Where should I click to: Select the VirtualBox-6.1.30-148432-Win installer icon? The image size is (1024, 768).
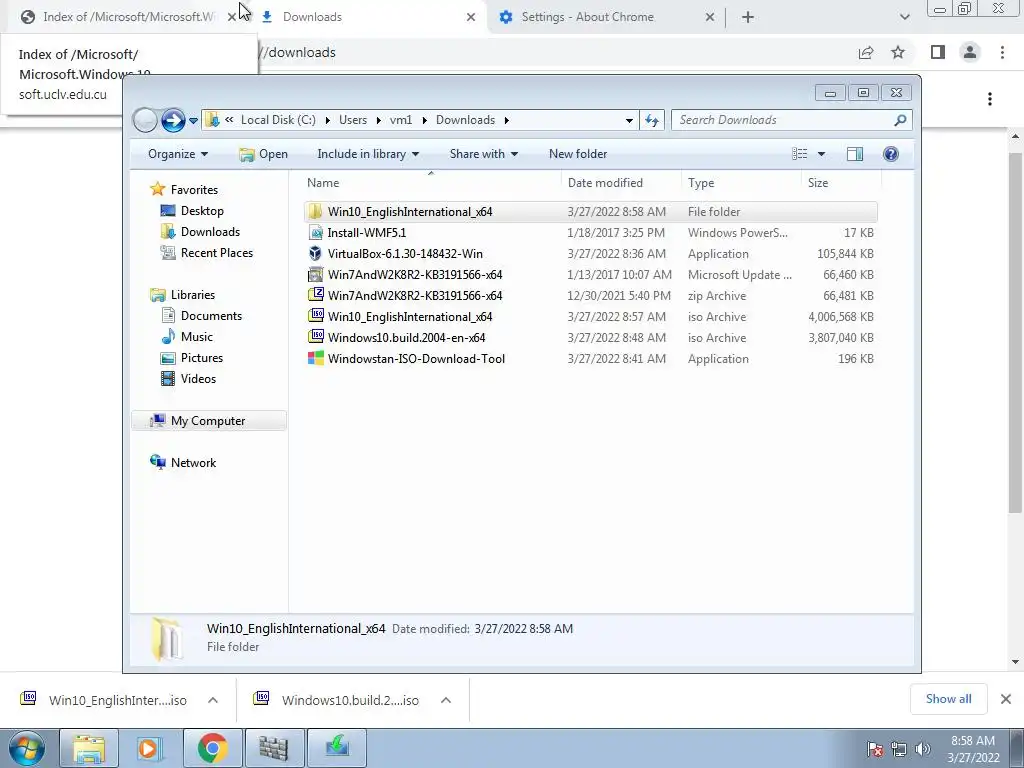tap(315, 253)
